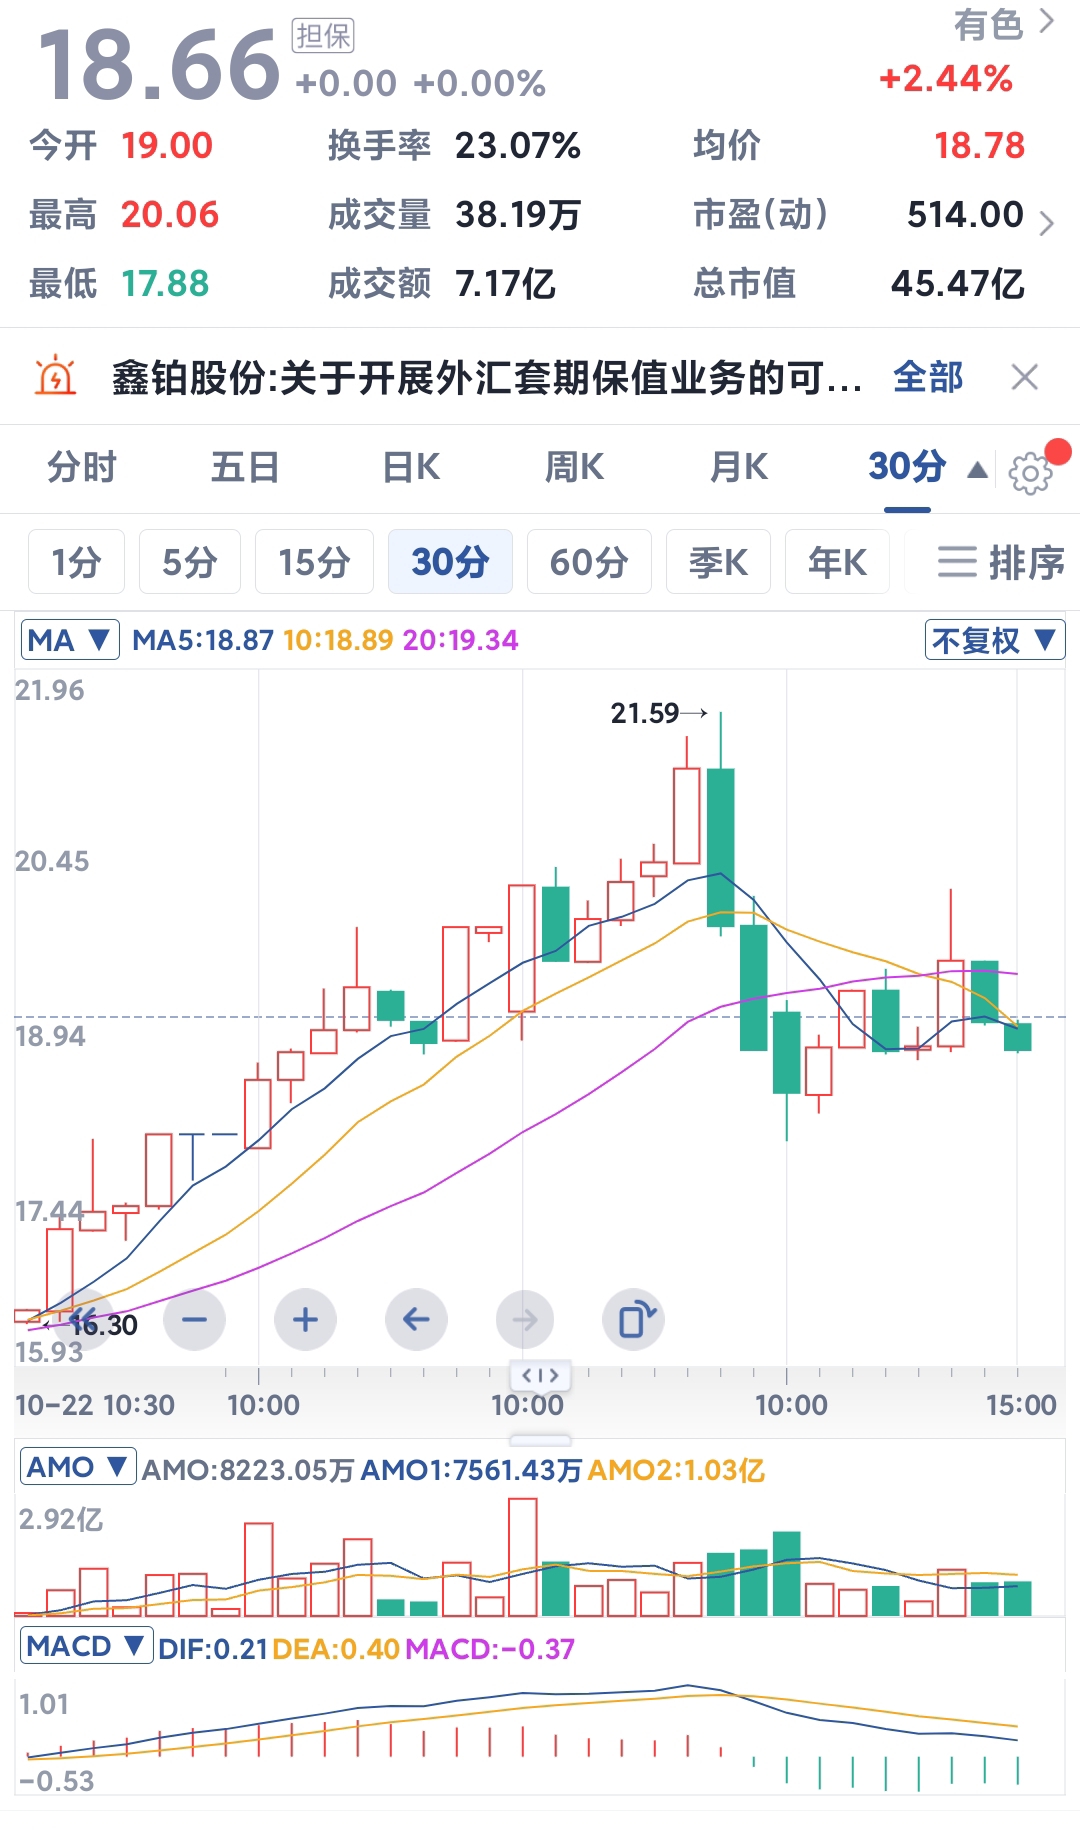The height and width of the screenshot is (1833, 1080).
Task: Tap the rotate screen icon
Action: [x=634, y=1320]
